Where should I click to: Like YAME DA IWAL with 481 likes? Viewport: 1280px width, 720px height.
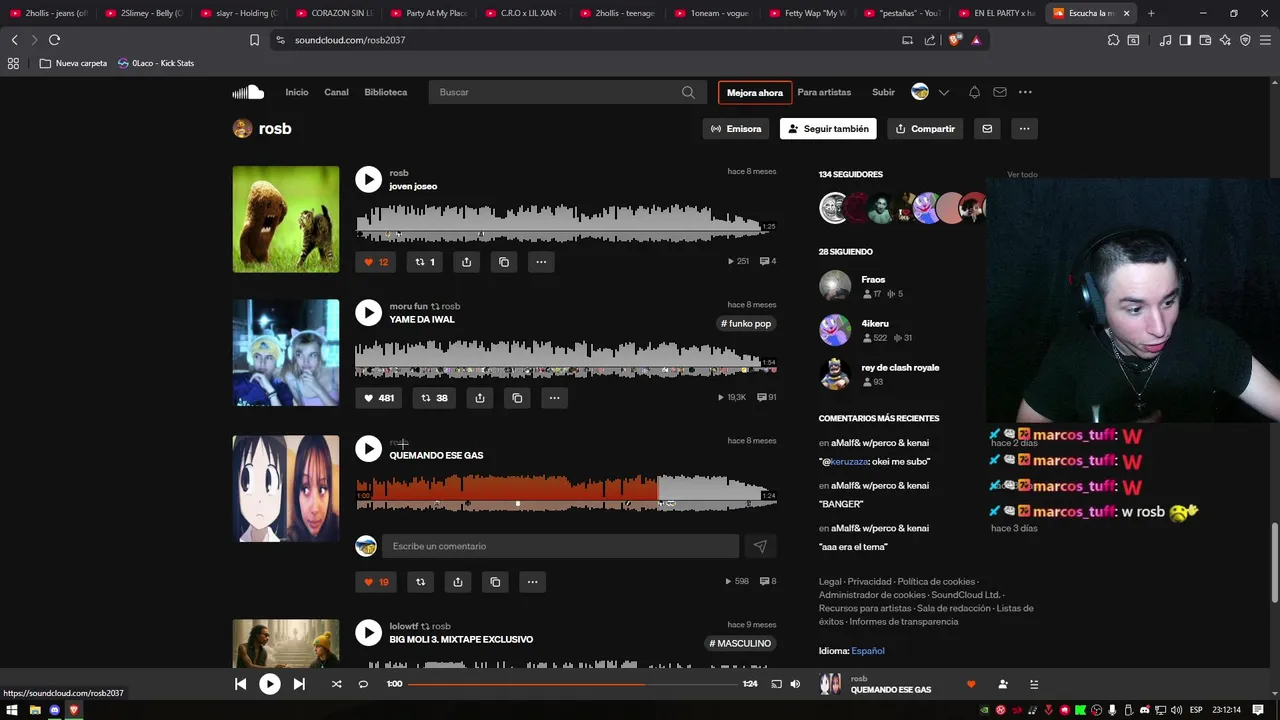379,398
